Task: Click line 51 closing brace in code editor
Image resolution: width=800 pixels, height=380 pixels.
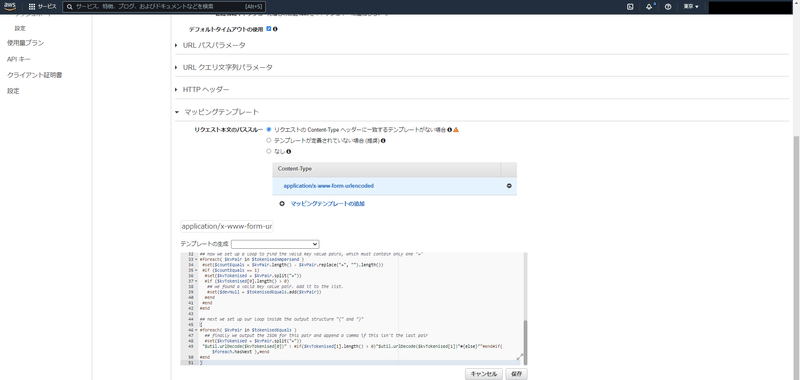Action: [x=201, y=363]
